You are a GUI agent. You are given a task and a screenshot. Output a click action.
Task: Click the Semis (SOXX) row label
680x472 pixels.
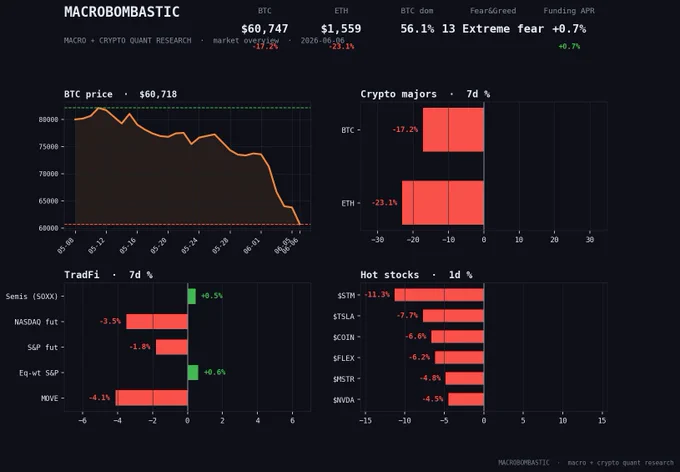pos(32,296)
